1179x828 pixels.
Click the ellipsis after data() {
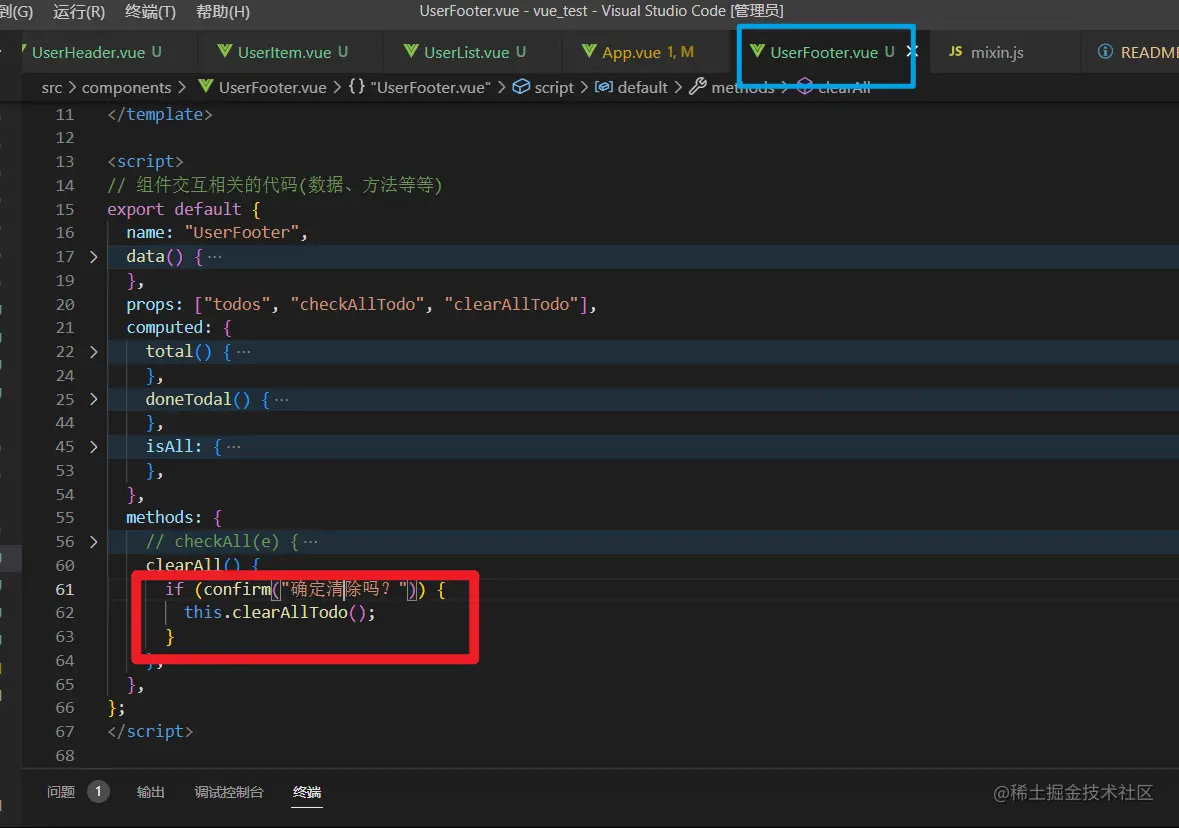(x=214, y=256)
